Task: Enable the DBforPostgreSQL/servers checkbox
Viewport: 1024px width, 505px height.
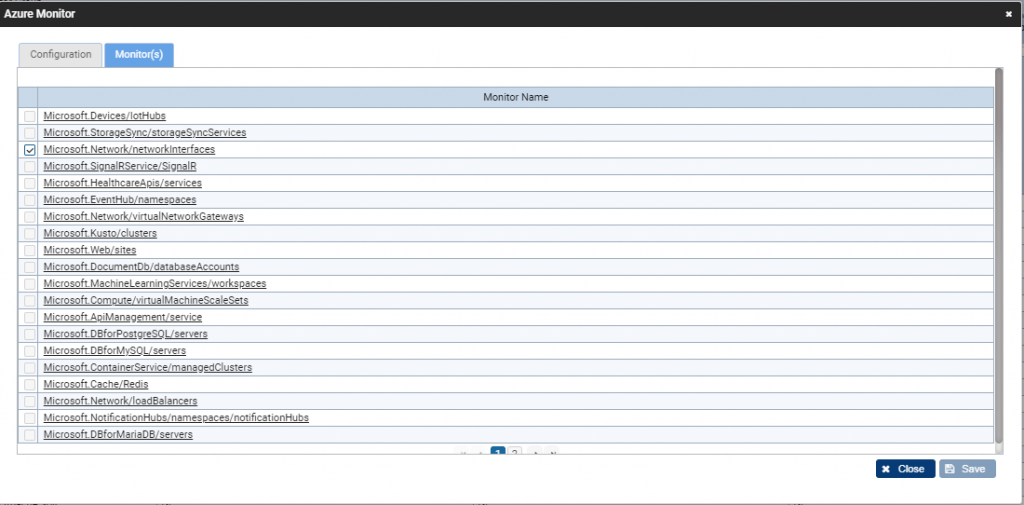Action: pyautogui.click(x=29, y=334)
